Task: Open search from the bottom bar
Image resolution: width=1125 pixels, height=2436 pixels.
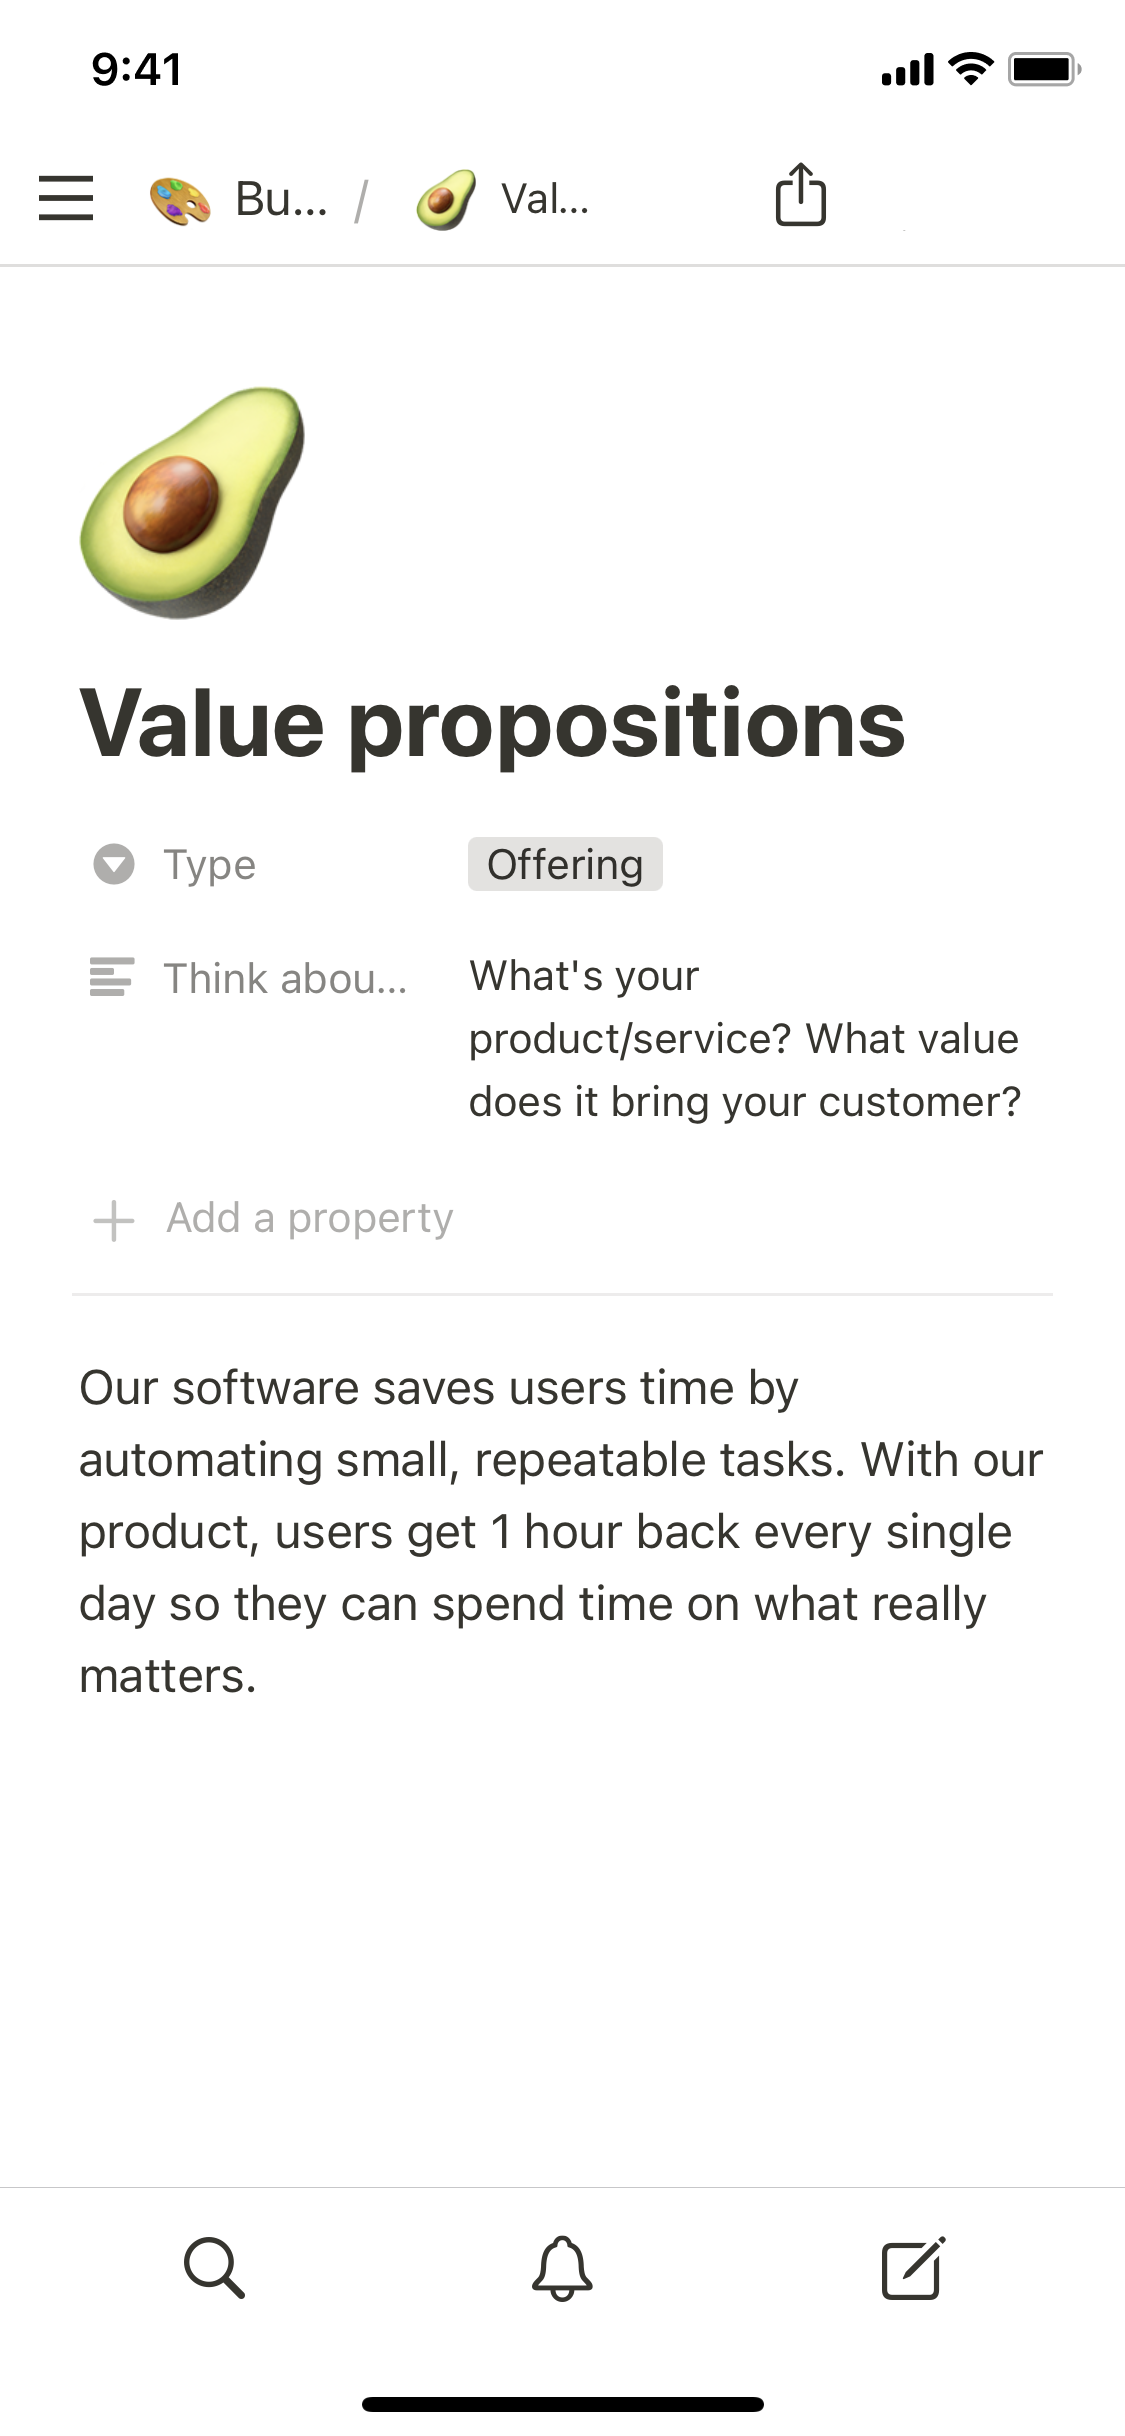Action: pos(214,2268)
